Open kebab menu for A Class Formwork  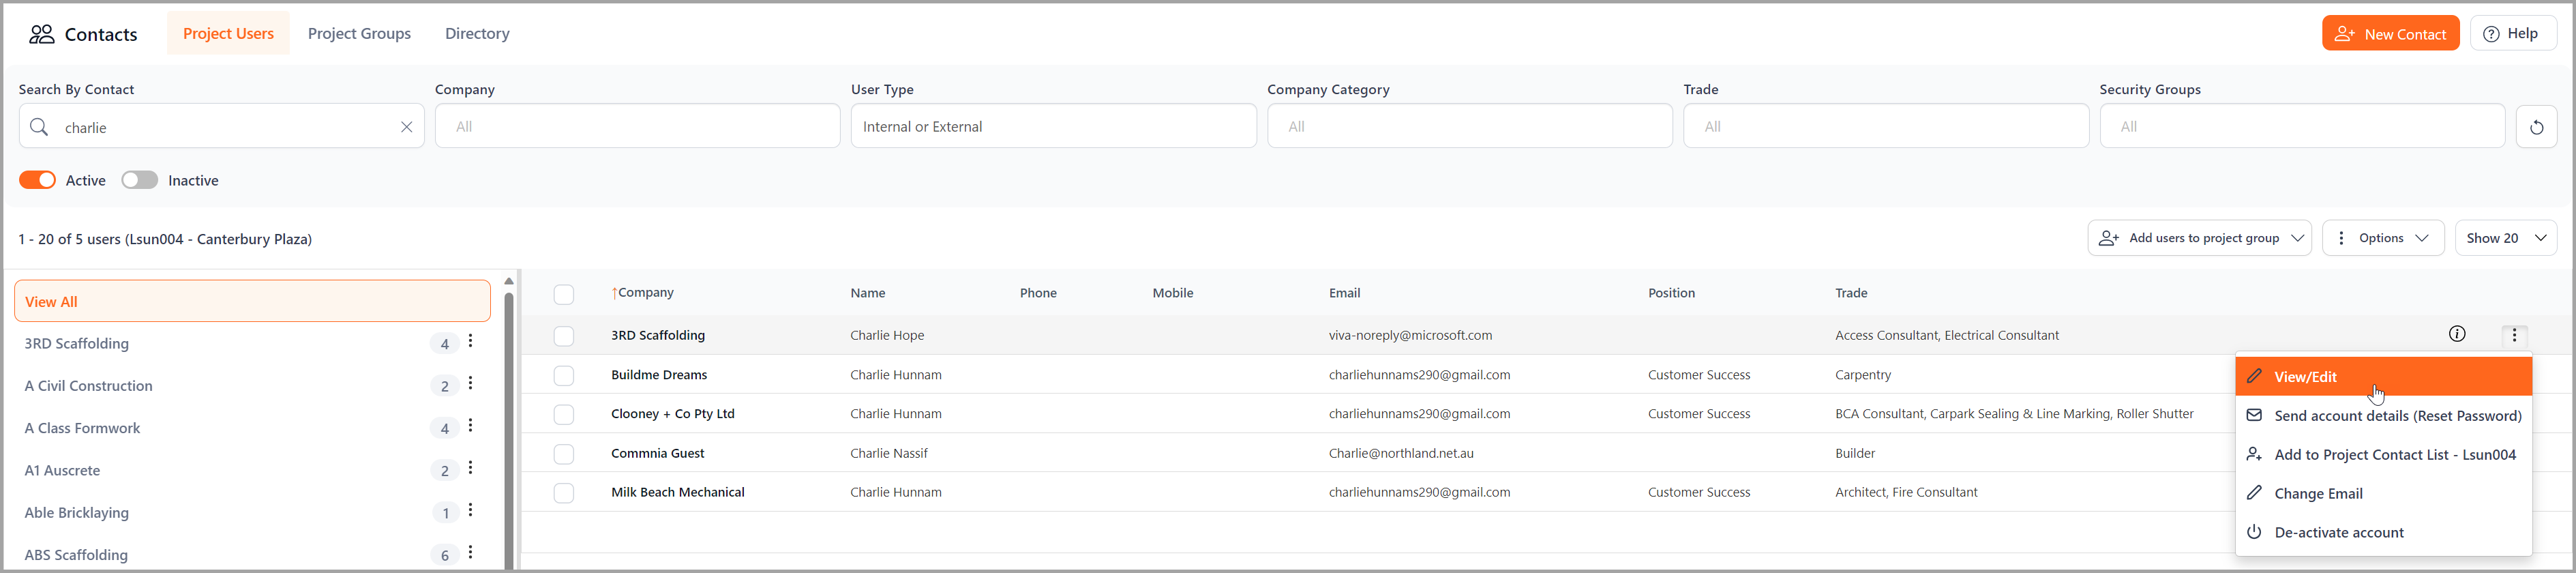click(x=471, y=426)
